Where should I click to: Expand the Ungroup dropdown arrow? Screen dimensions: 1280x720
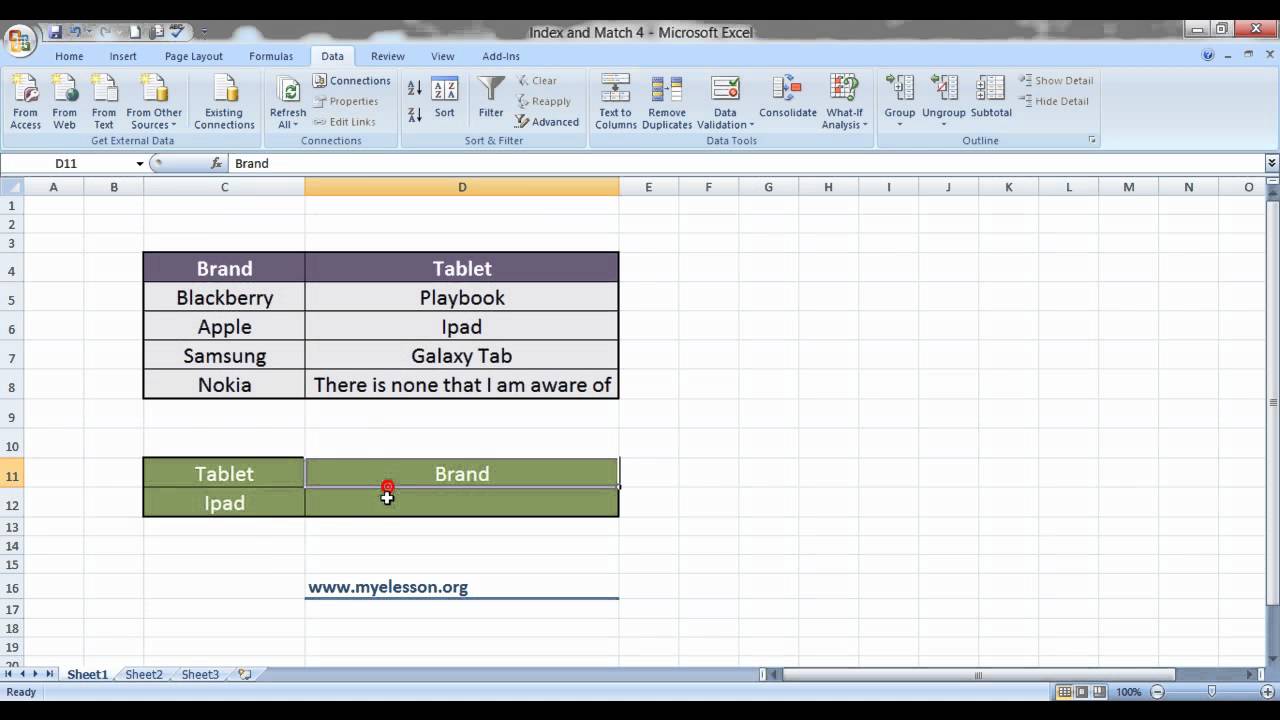point(944,125)
